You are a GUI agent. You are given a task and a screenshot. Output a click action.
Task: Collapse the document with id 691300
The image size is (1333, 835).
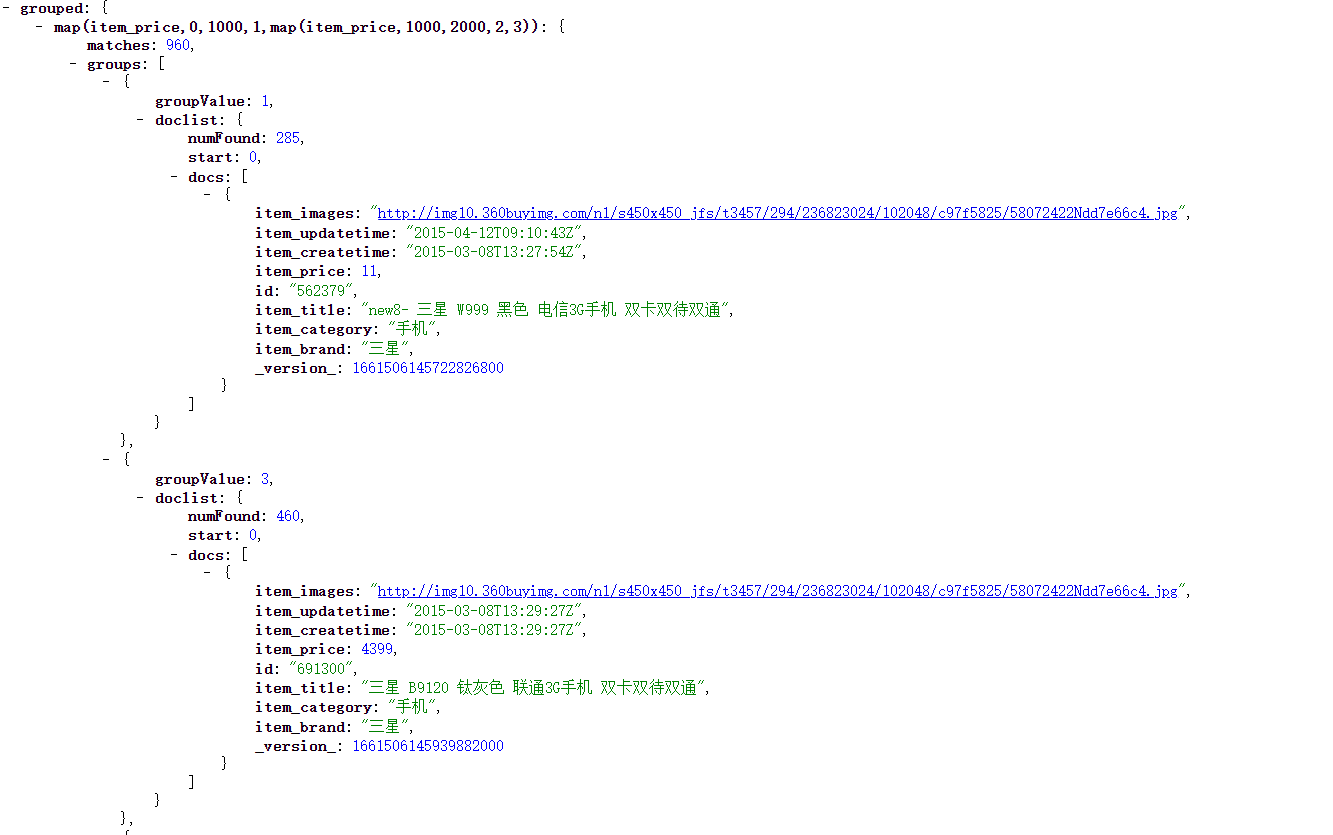pyautogui.click(x=209, y=573)
